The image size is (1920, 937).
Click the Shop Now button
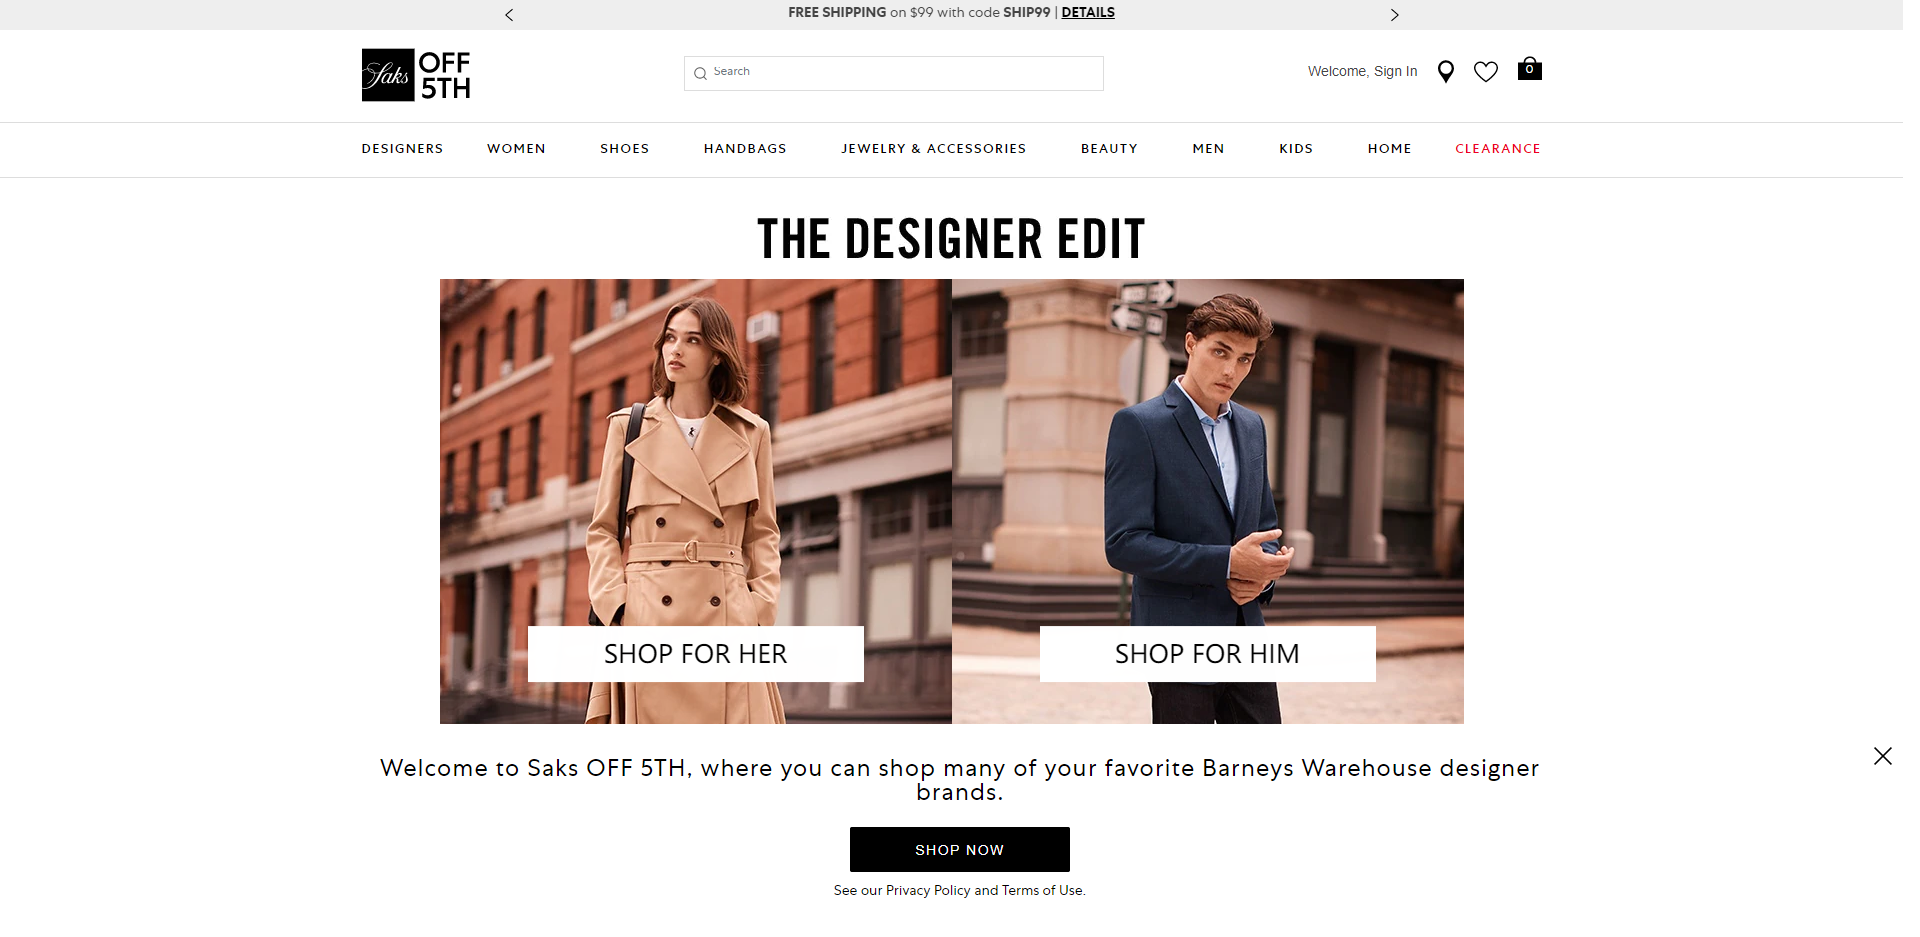click(960, 849)
